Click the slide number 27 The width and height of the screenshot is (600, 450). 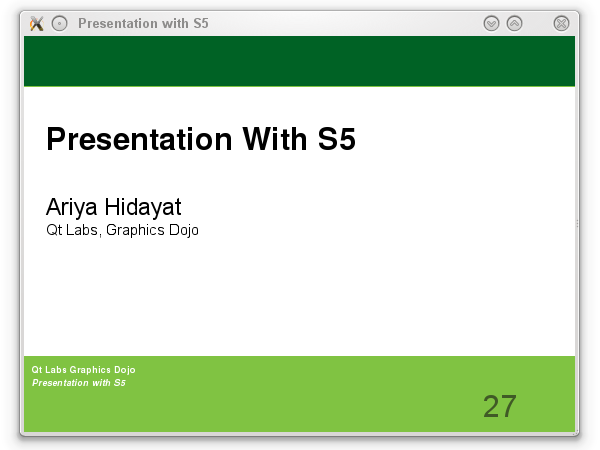point(499,407)
